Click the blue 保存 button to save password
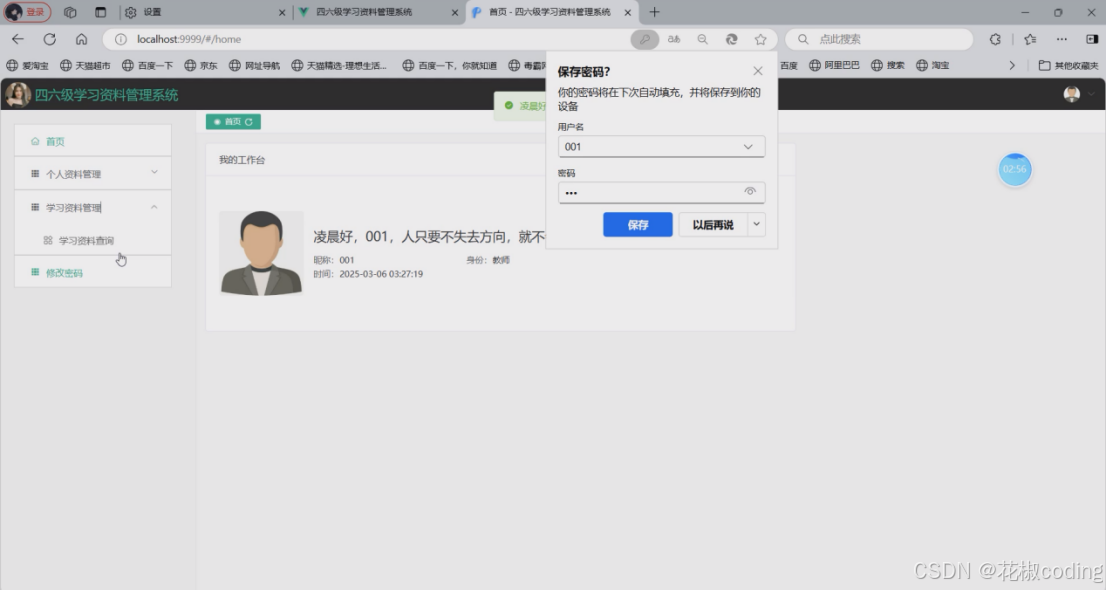Viewport: 1107px width, 591px height. click(x=637, y=224)
